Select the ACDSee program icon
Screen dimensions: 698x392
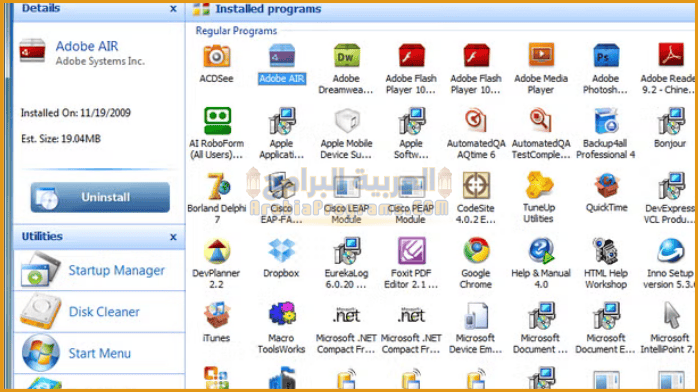point(216,56)
